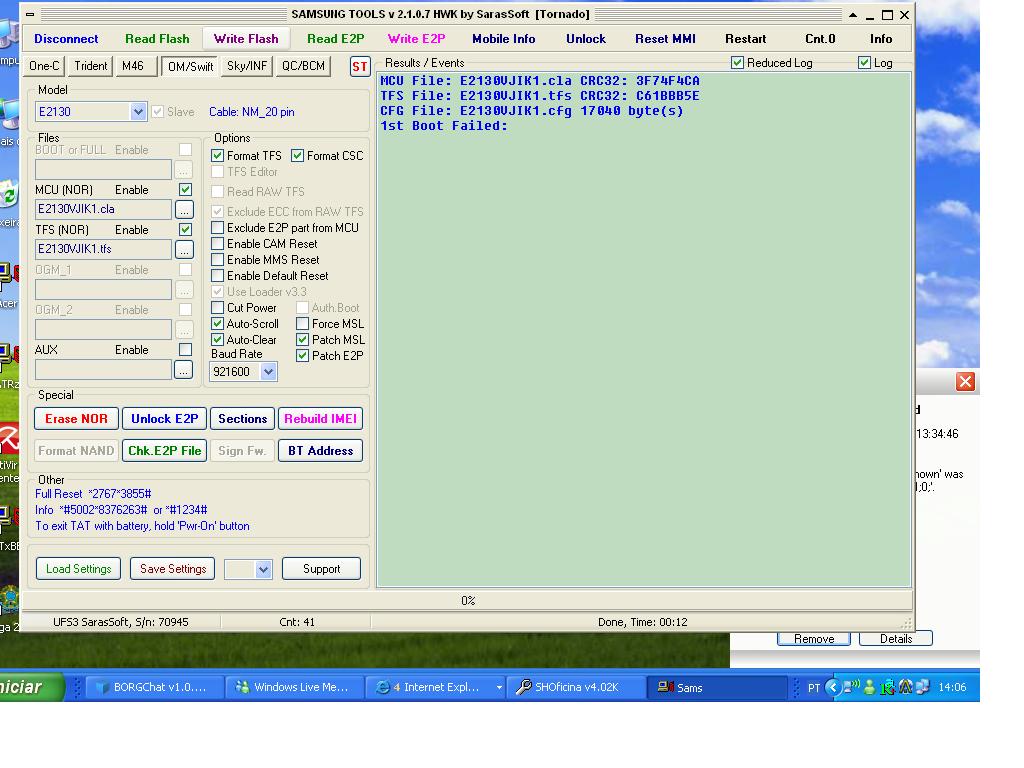Screen dimensions: 1024x768
Task: Toggle the TFS (NOR) Enable checkbox
Action: point(185,229)
